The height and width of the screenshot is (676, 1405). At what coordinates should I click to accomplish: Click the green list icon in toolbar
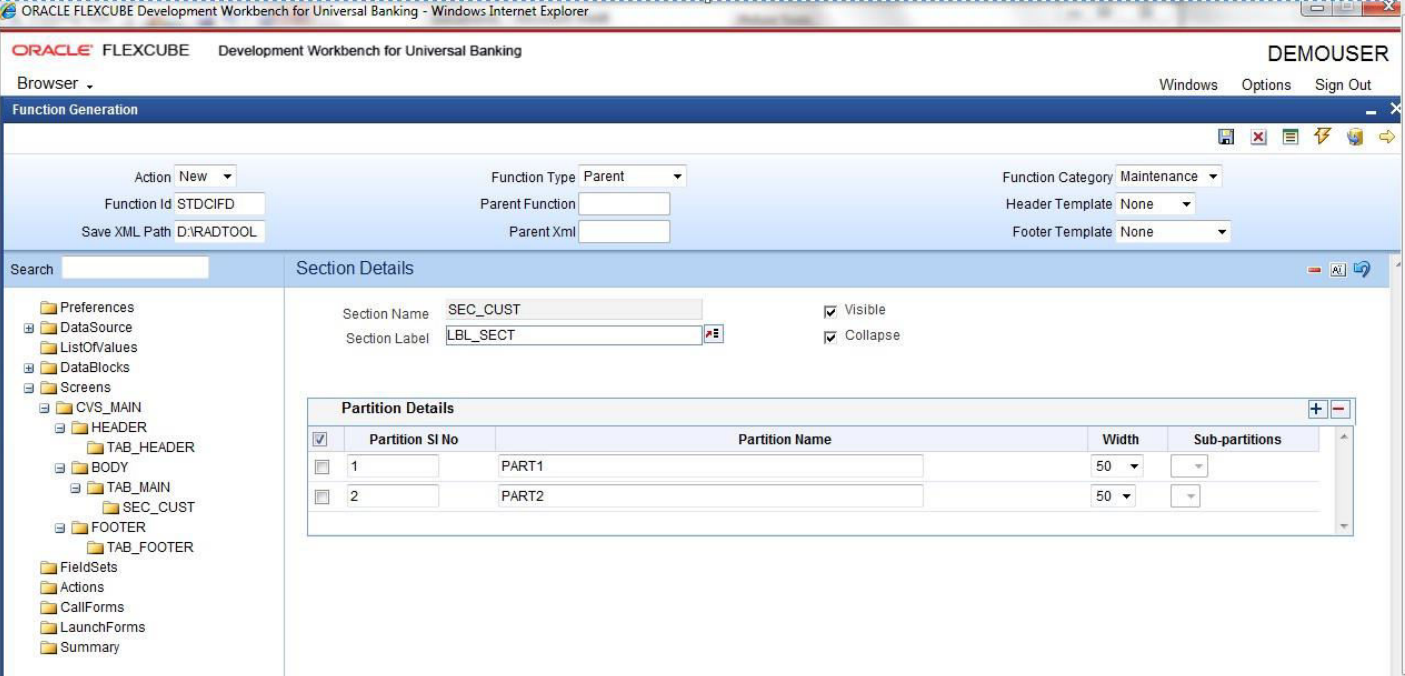click(1290, 137)
